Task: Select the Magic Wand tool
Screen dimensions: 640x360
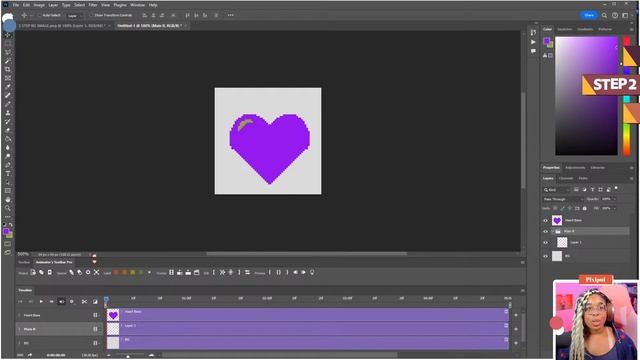Action: coord(8,61)
